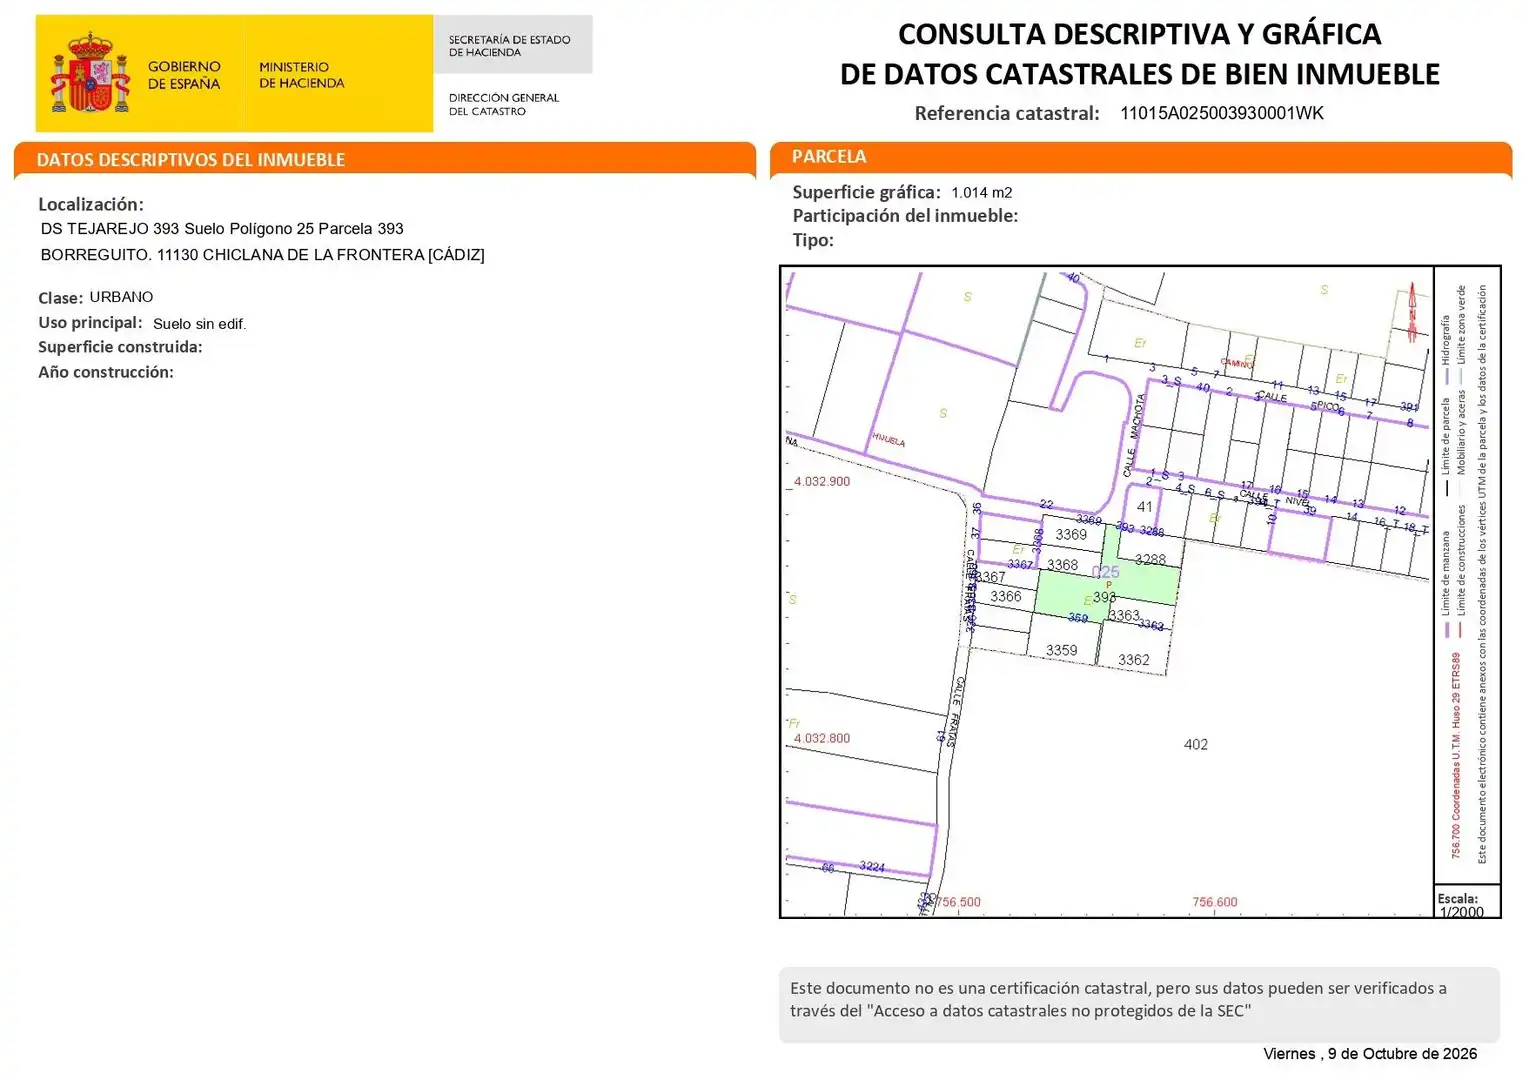Click the Spanish coat of arms emblem
This screenshot has width=1529, height=1080.
tap(90, 73)
